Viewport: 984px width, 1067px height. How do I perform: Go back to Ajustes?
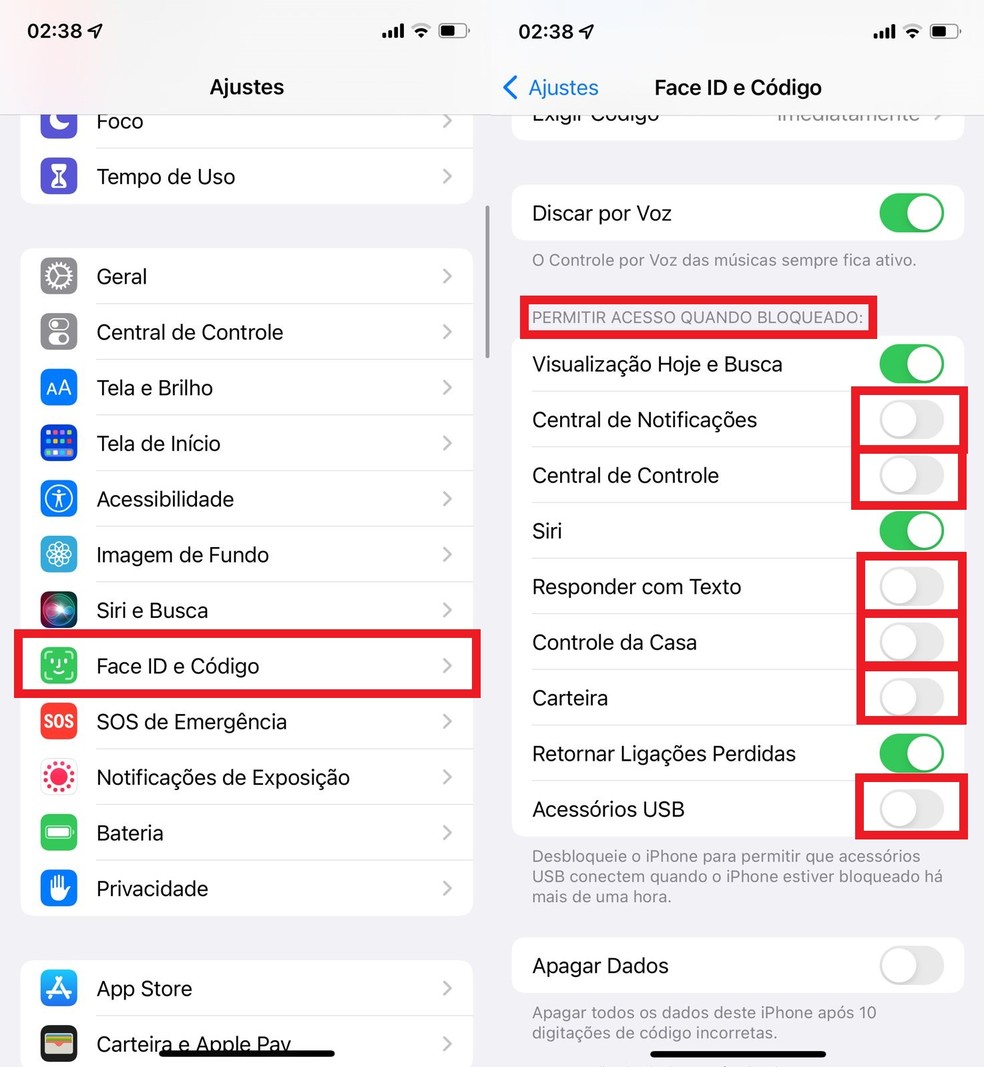(551, 88)
